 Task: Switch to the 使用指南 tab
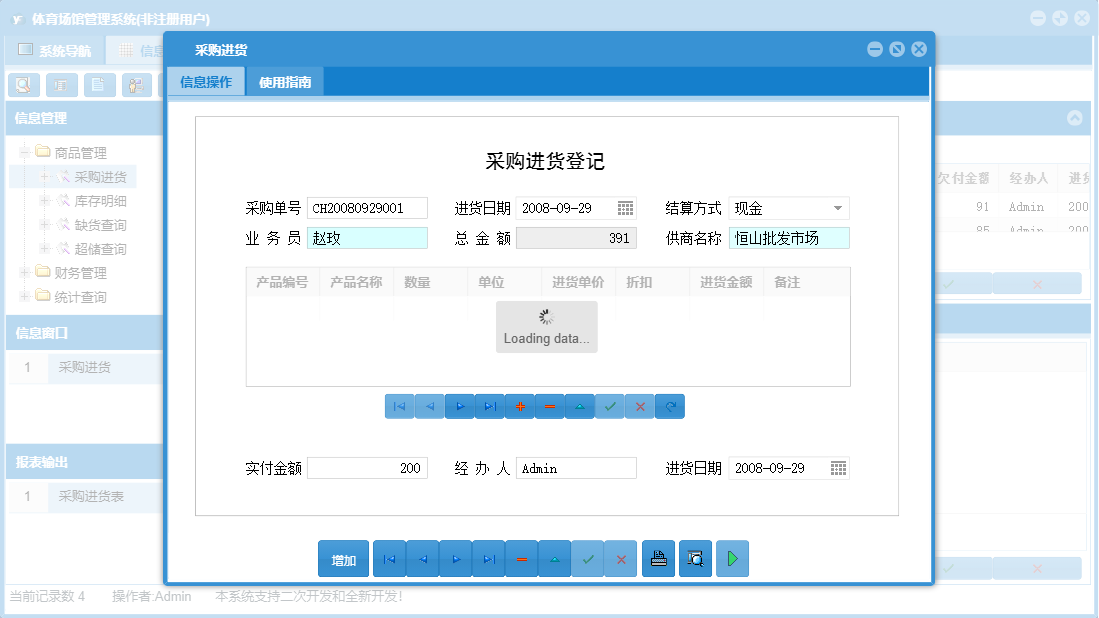284,81
